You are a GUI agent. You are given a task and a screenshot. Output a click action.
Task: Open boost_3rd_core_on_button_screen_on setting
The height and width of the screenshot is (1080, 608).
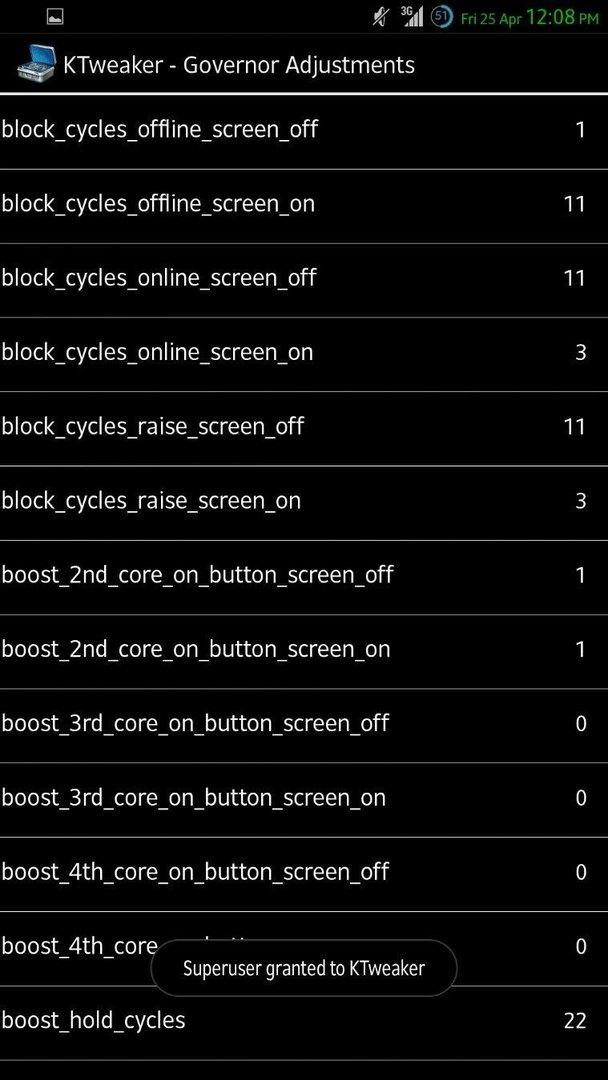click(x=304, y=800)
